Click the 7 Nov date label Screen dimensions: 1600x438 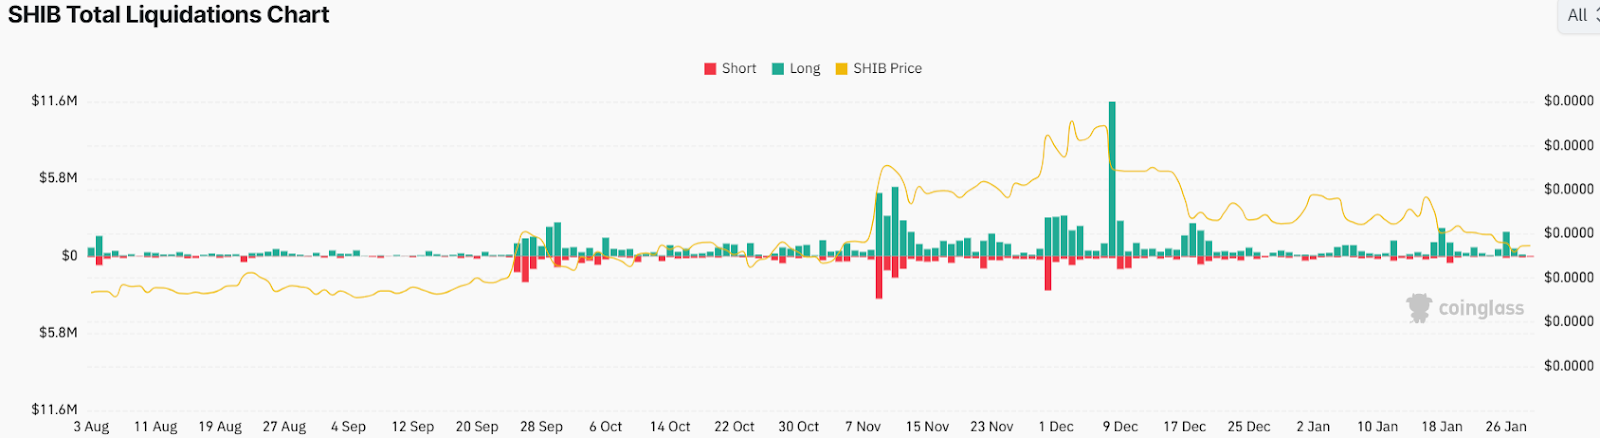click(x=863, y=426)
